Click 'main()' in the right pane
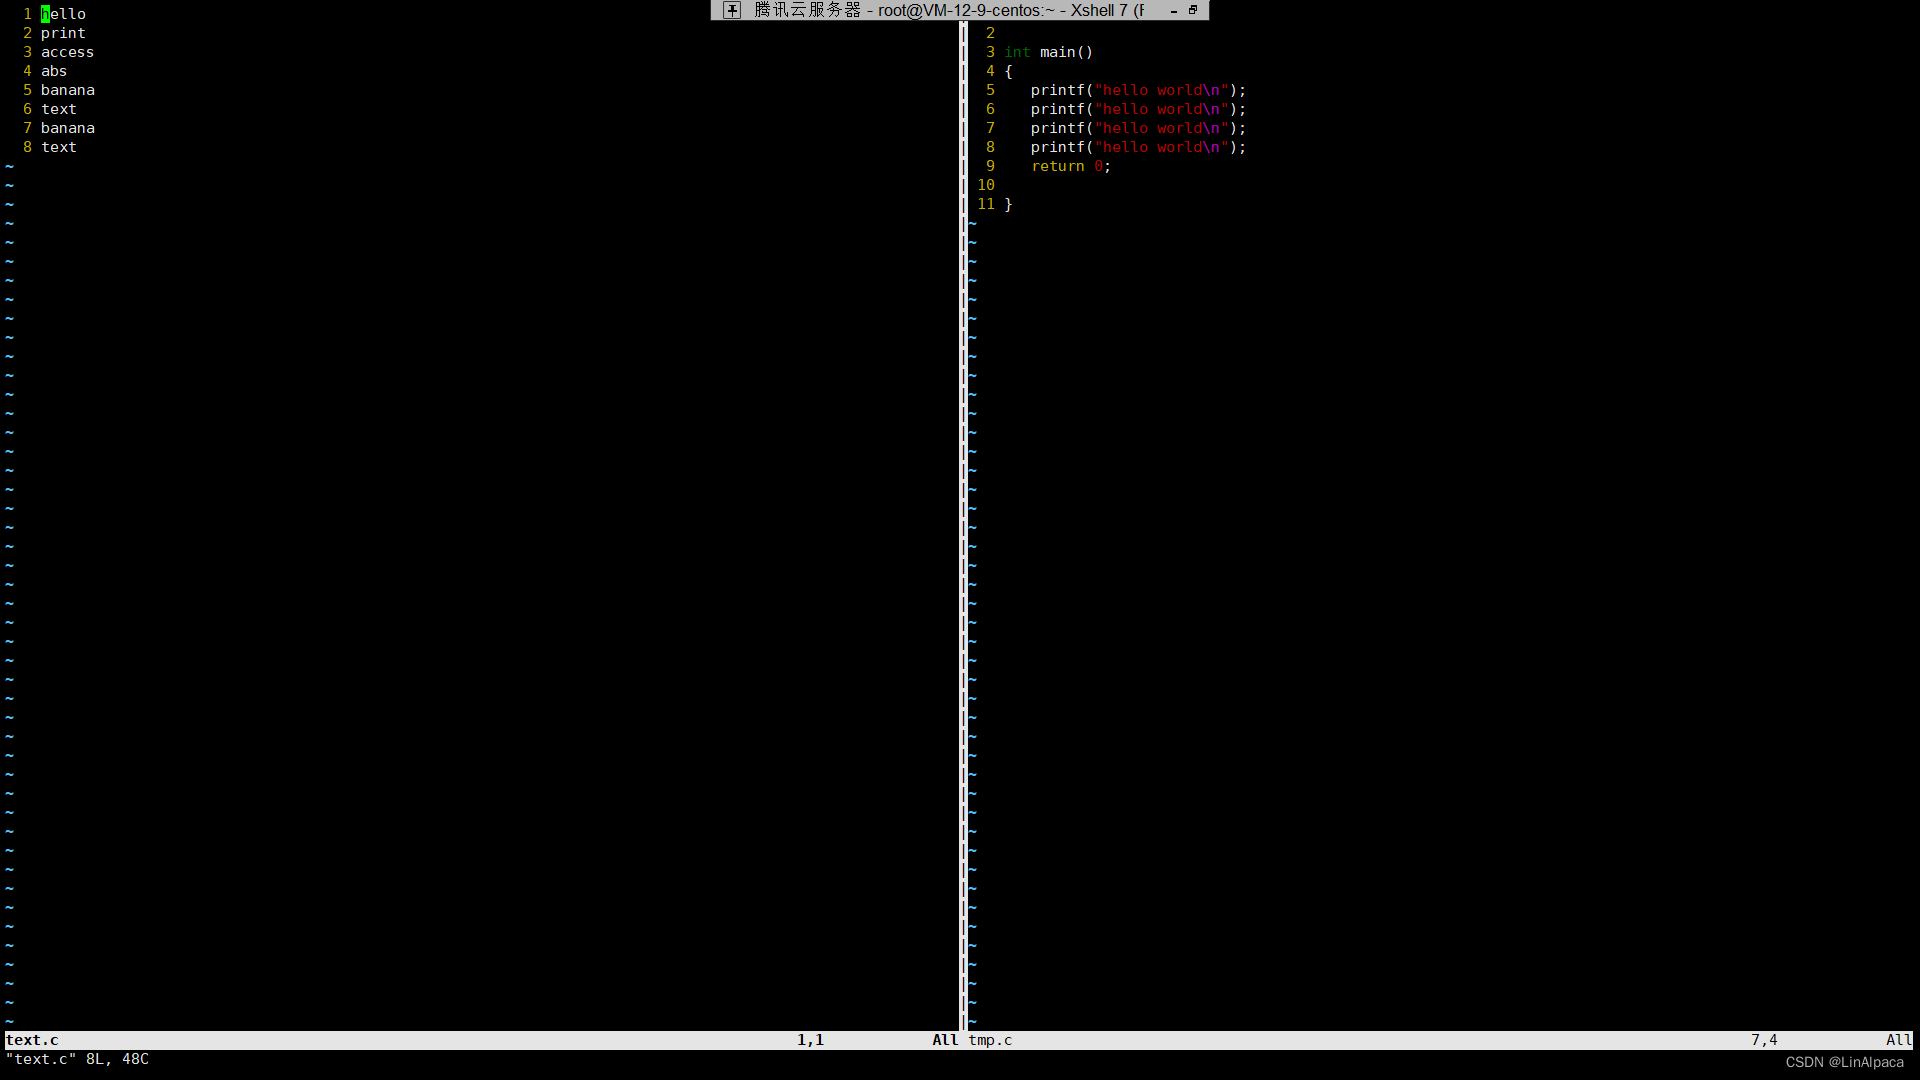The width and height of the screenshot is (1920, 1080). 1066,52
